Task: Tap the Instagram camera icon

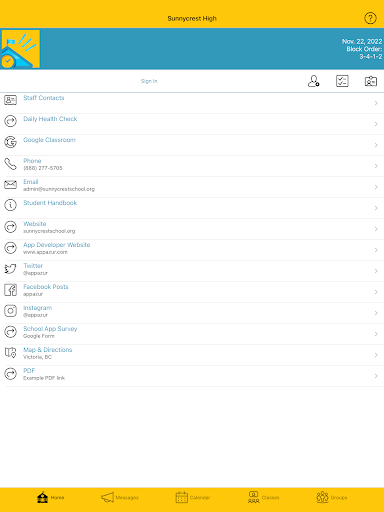Action: [x=10, y=311]
